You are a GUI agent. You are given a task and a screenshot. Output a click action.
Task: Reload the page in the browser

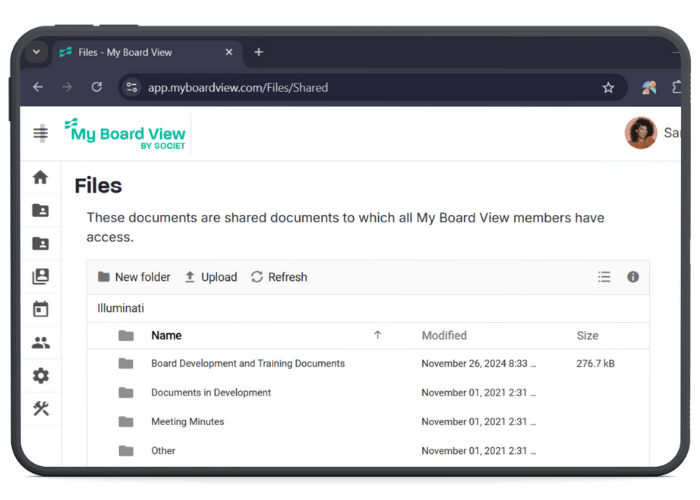point(96,87)
